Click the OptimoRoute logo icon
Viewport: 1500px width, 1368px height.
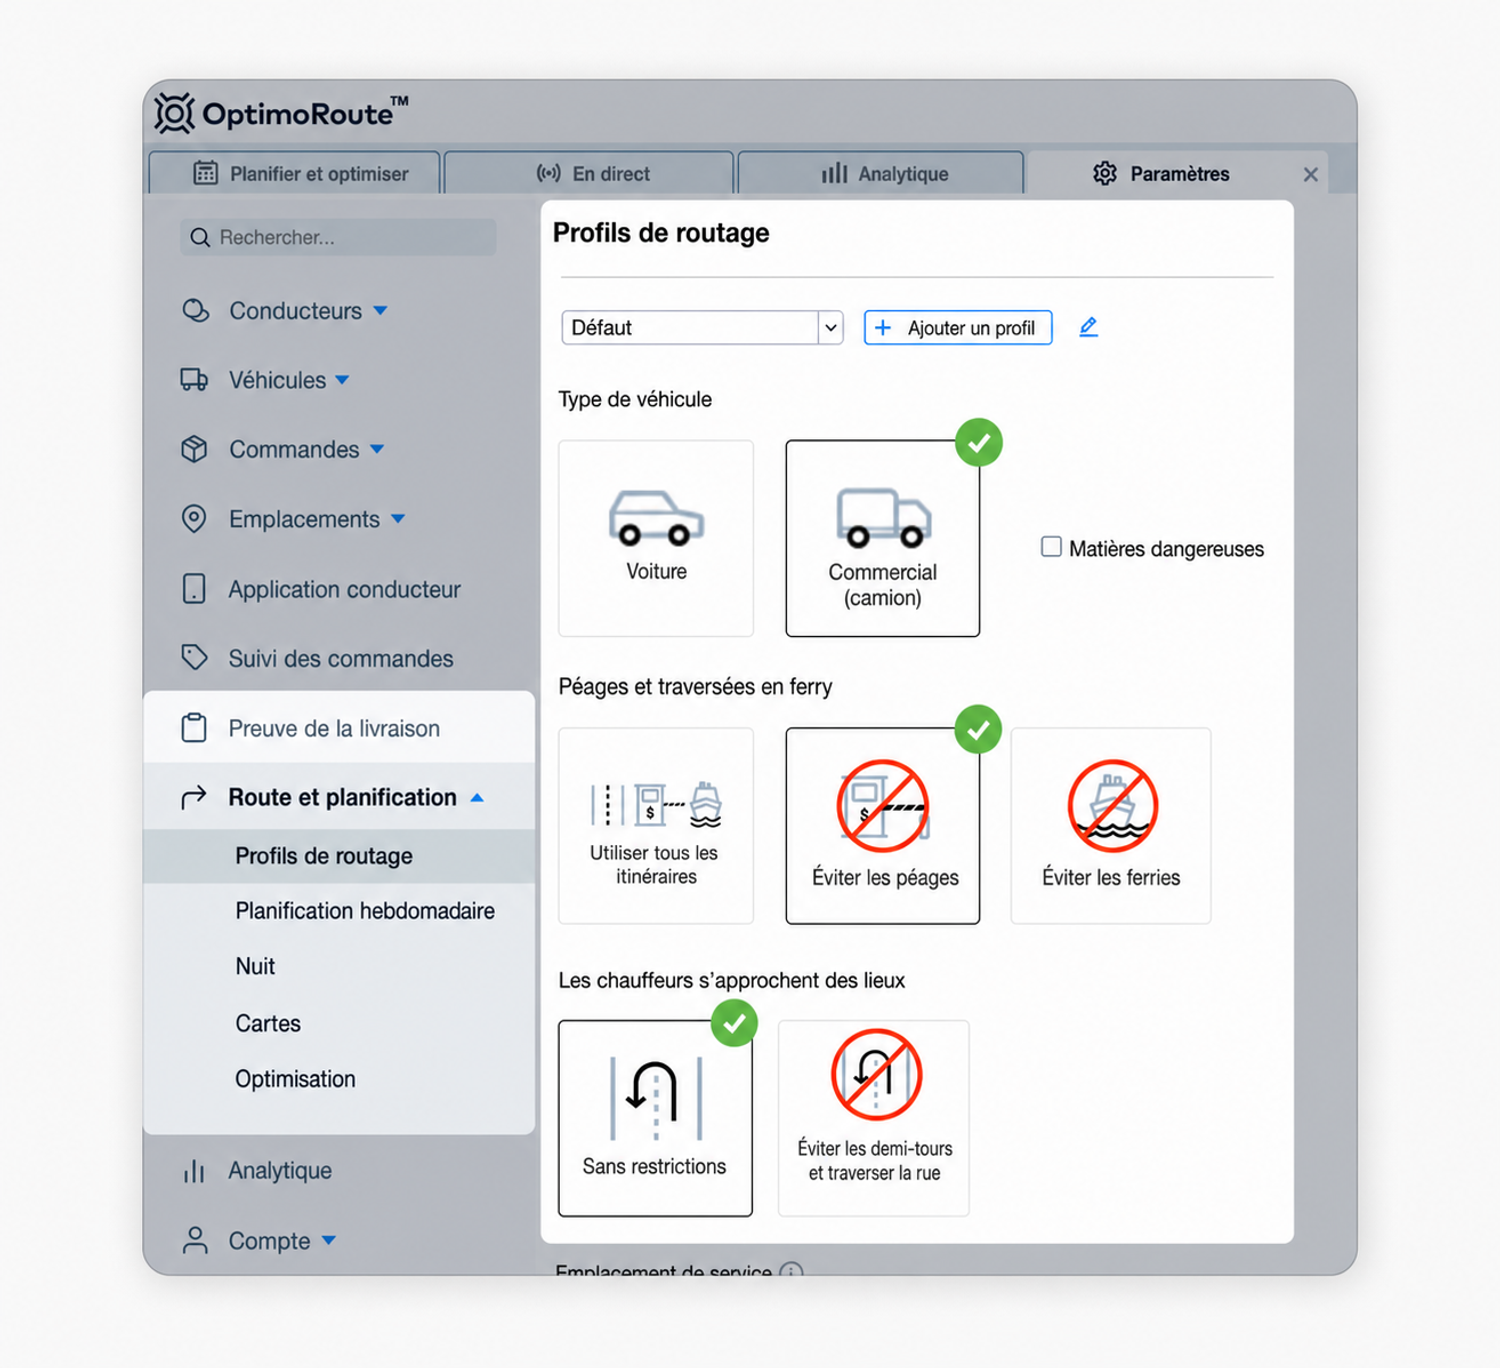(x=174, y=113)
